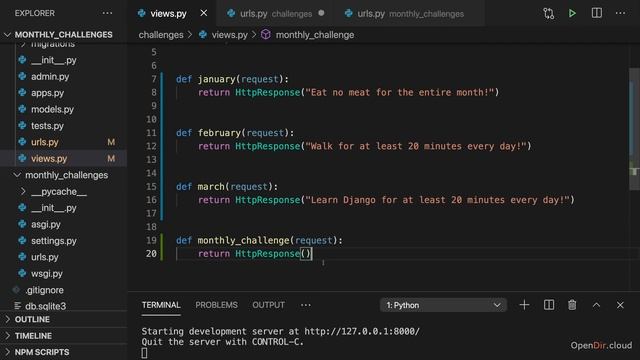Viewport: 640px width, 360px height.
Task: Open the OUTPUT panel tab
Action: pos(269,305)
